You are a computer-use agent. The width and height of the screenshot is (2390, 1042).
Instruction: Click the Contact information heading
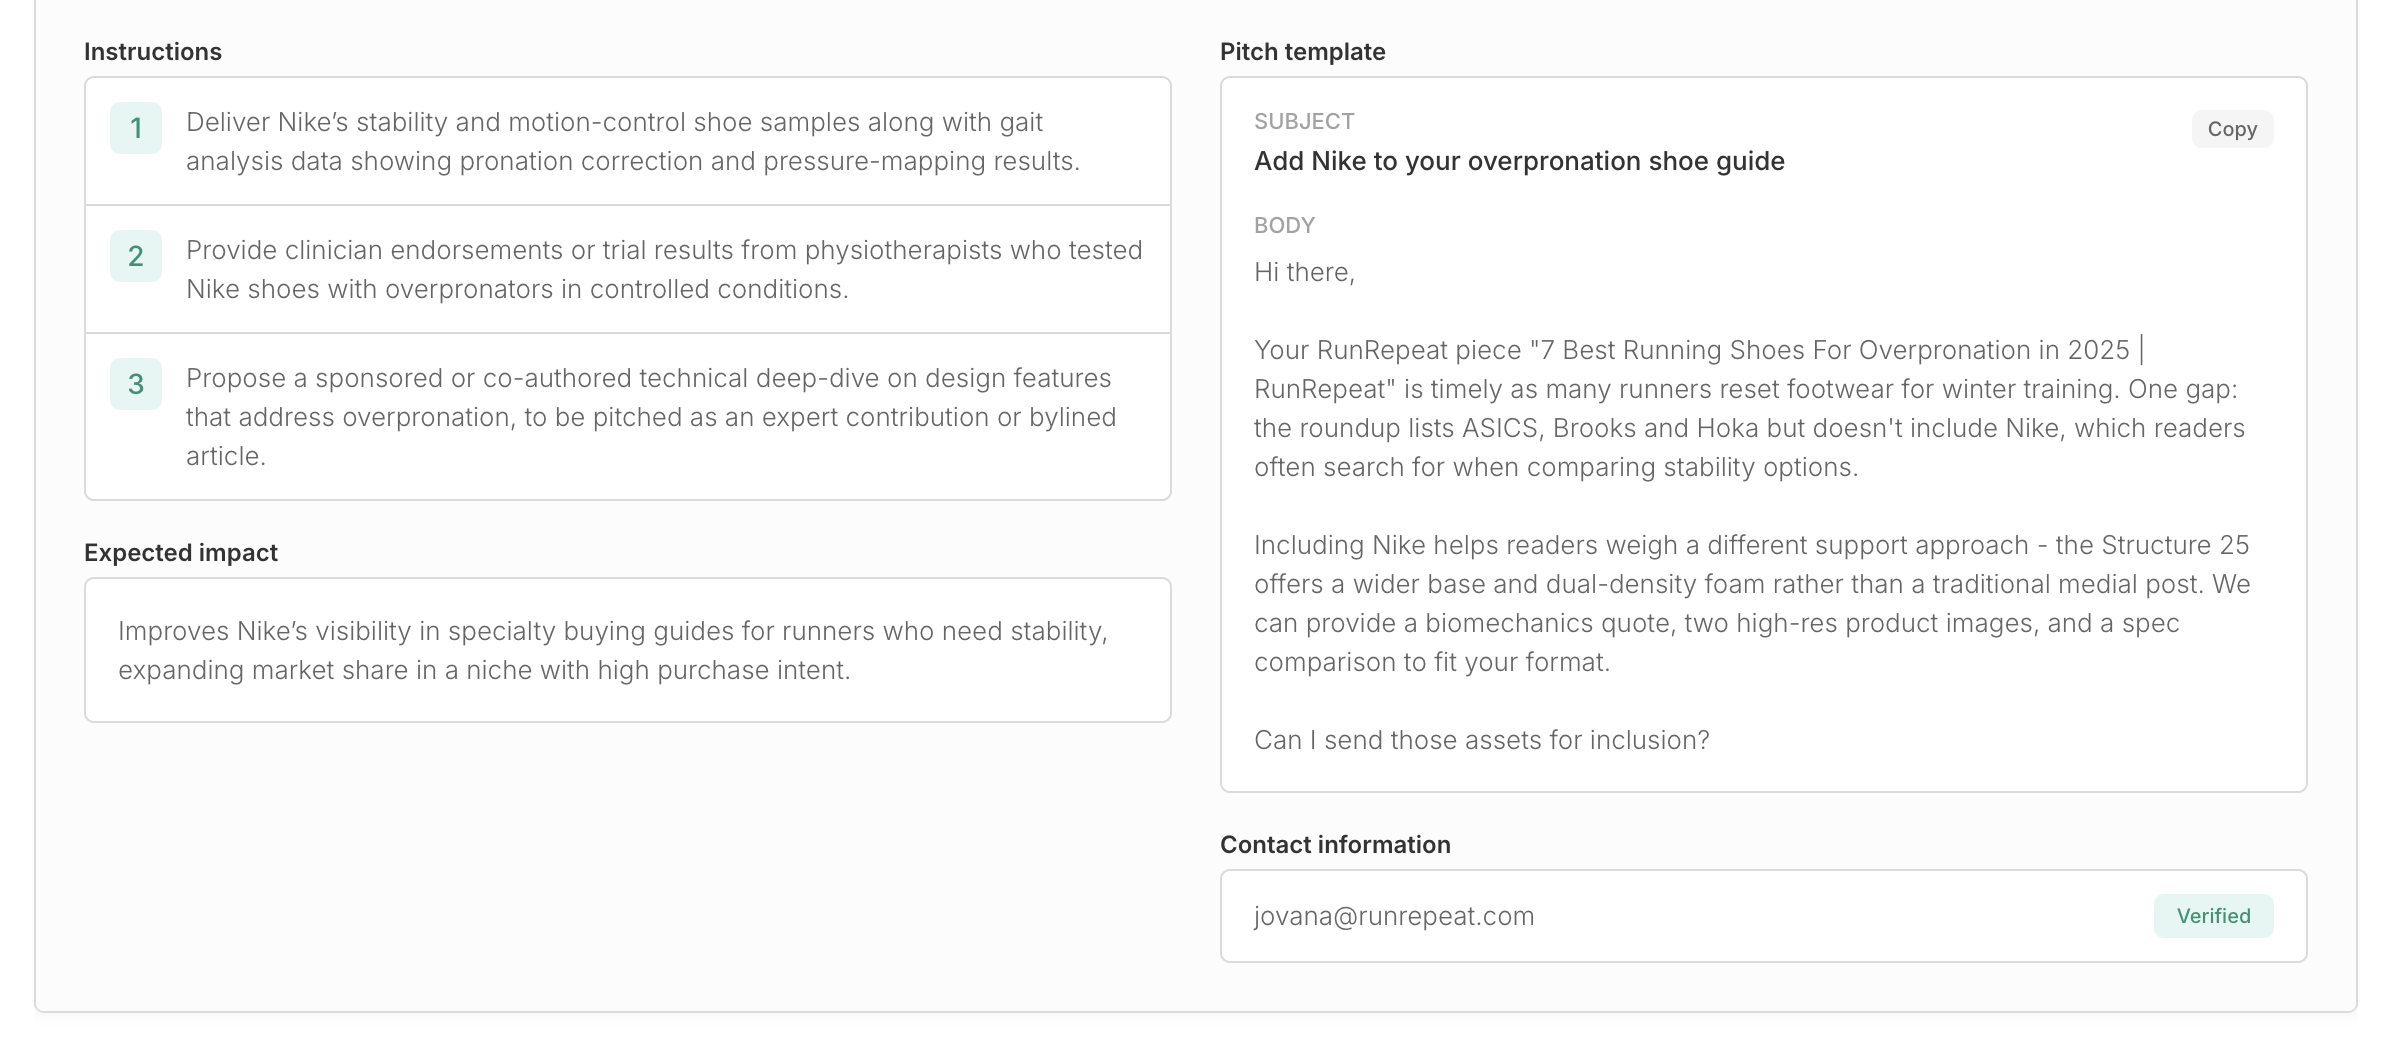pos(1335,845)
